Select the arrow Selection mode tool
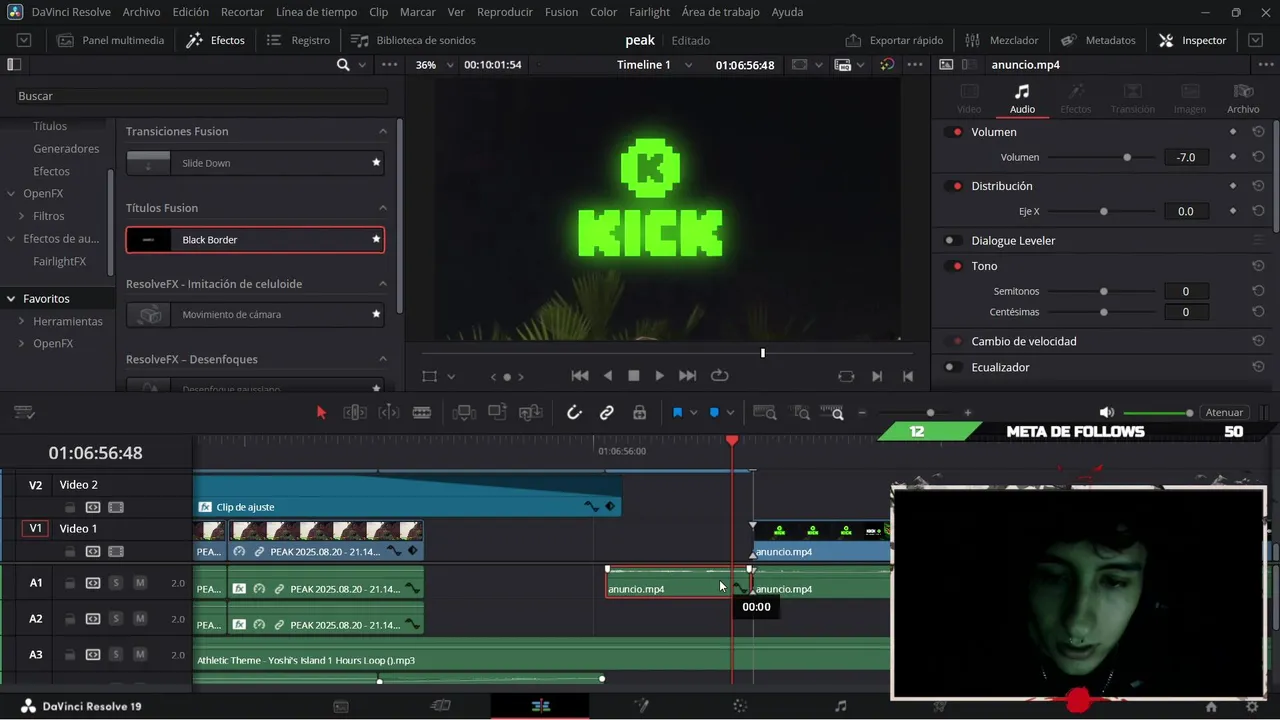Viewport: 1280px width, 720px height. (321, 412)
